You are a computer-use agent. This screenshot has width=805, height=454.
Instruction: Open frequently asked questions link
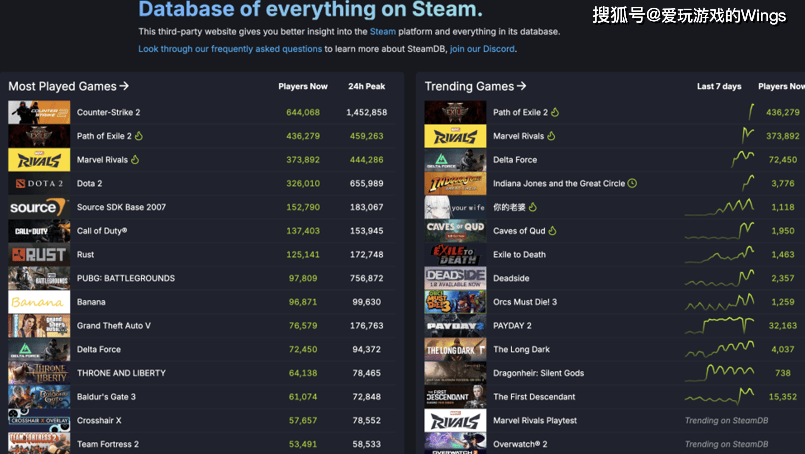coord(230,49)
